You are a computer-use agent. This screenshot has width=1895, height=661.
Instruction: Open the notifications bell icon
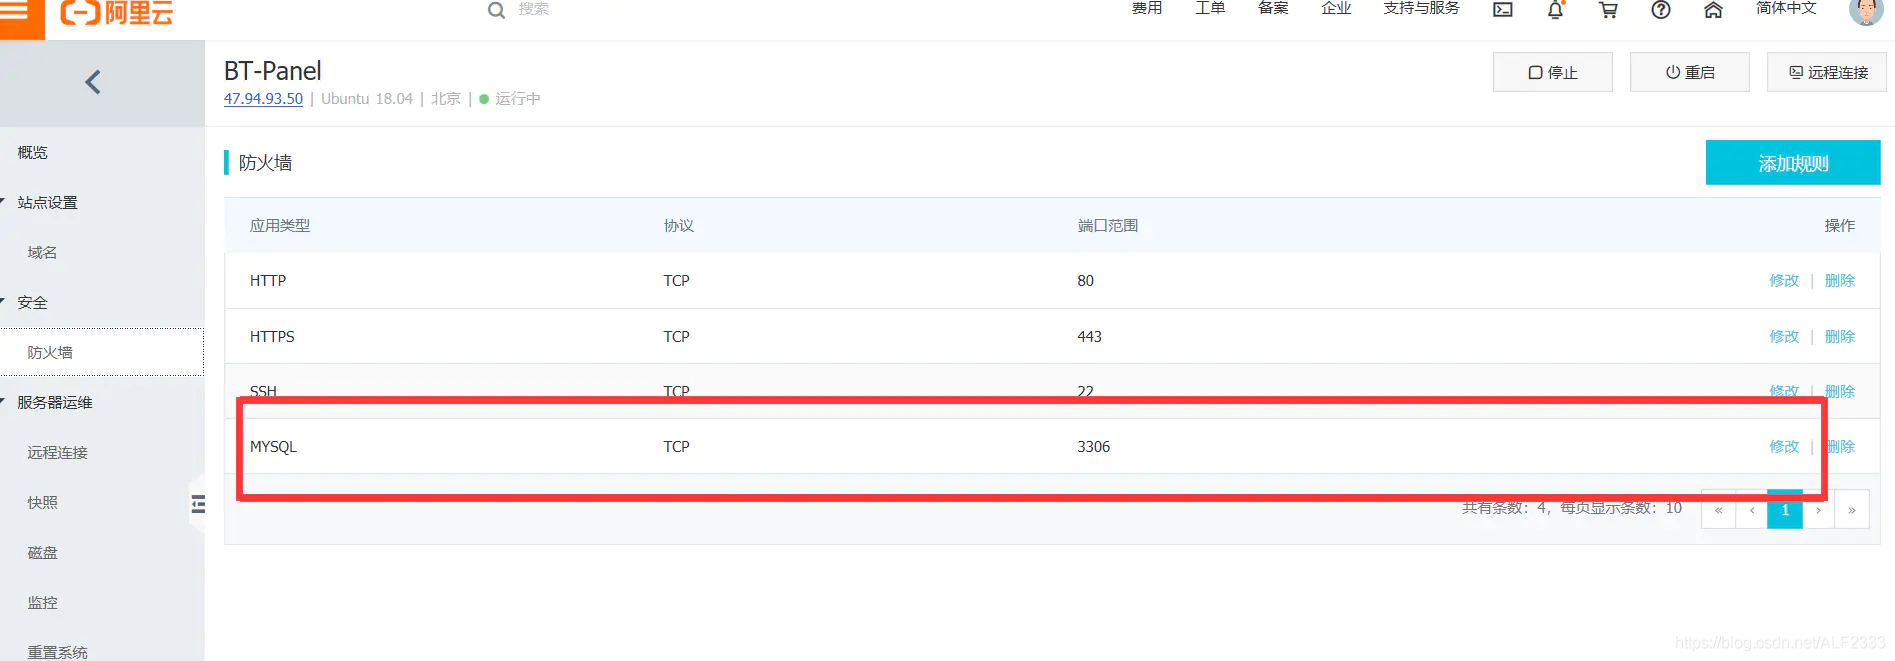pos(1555,10)
